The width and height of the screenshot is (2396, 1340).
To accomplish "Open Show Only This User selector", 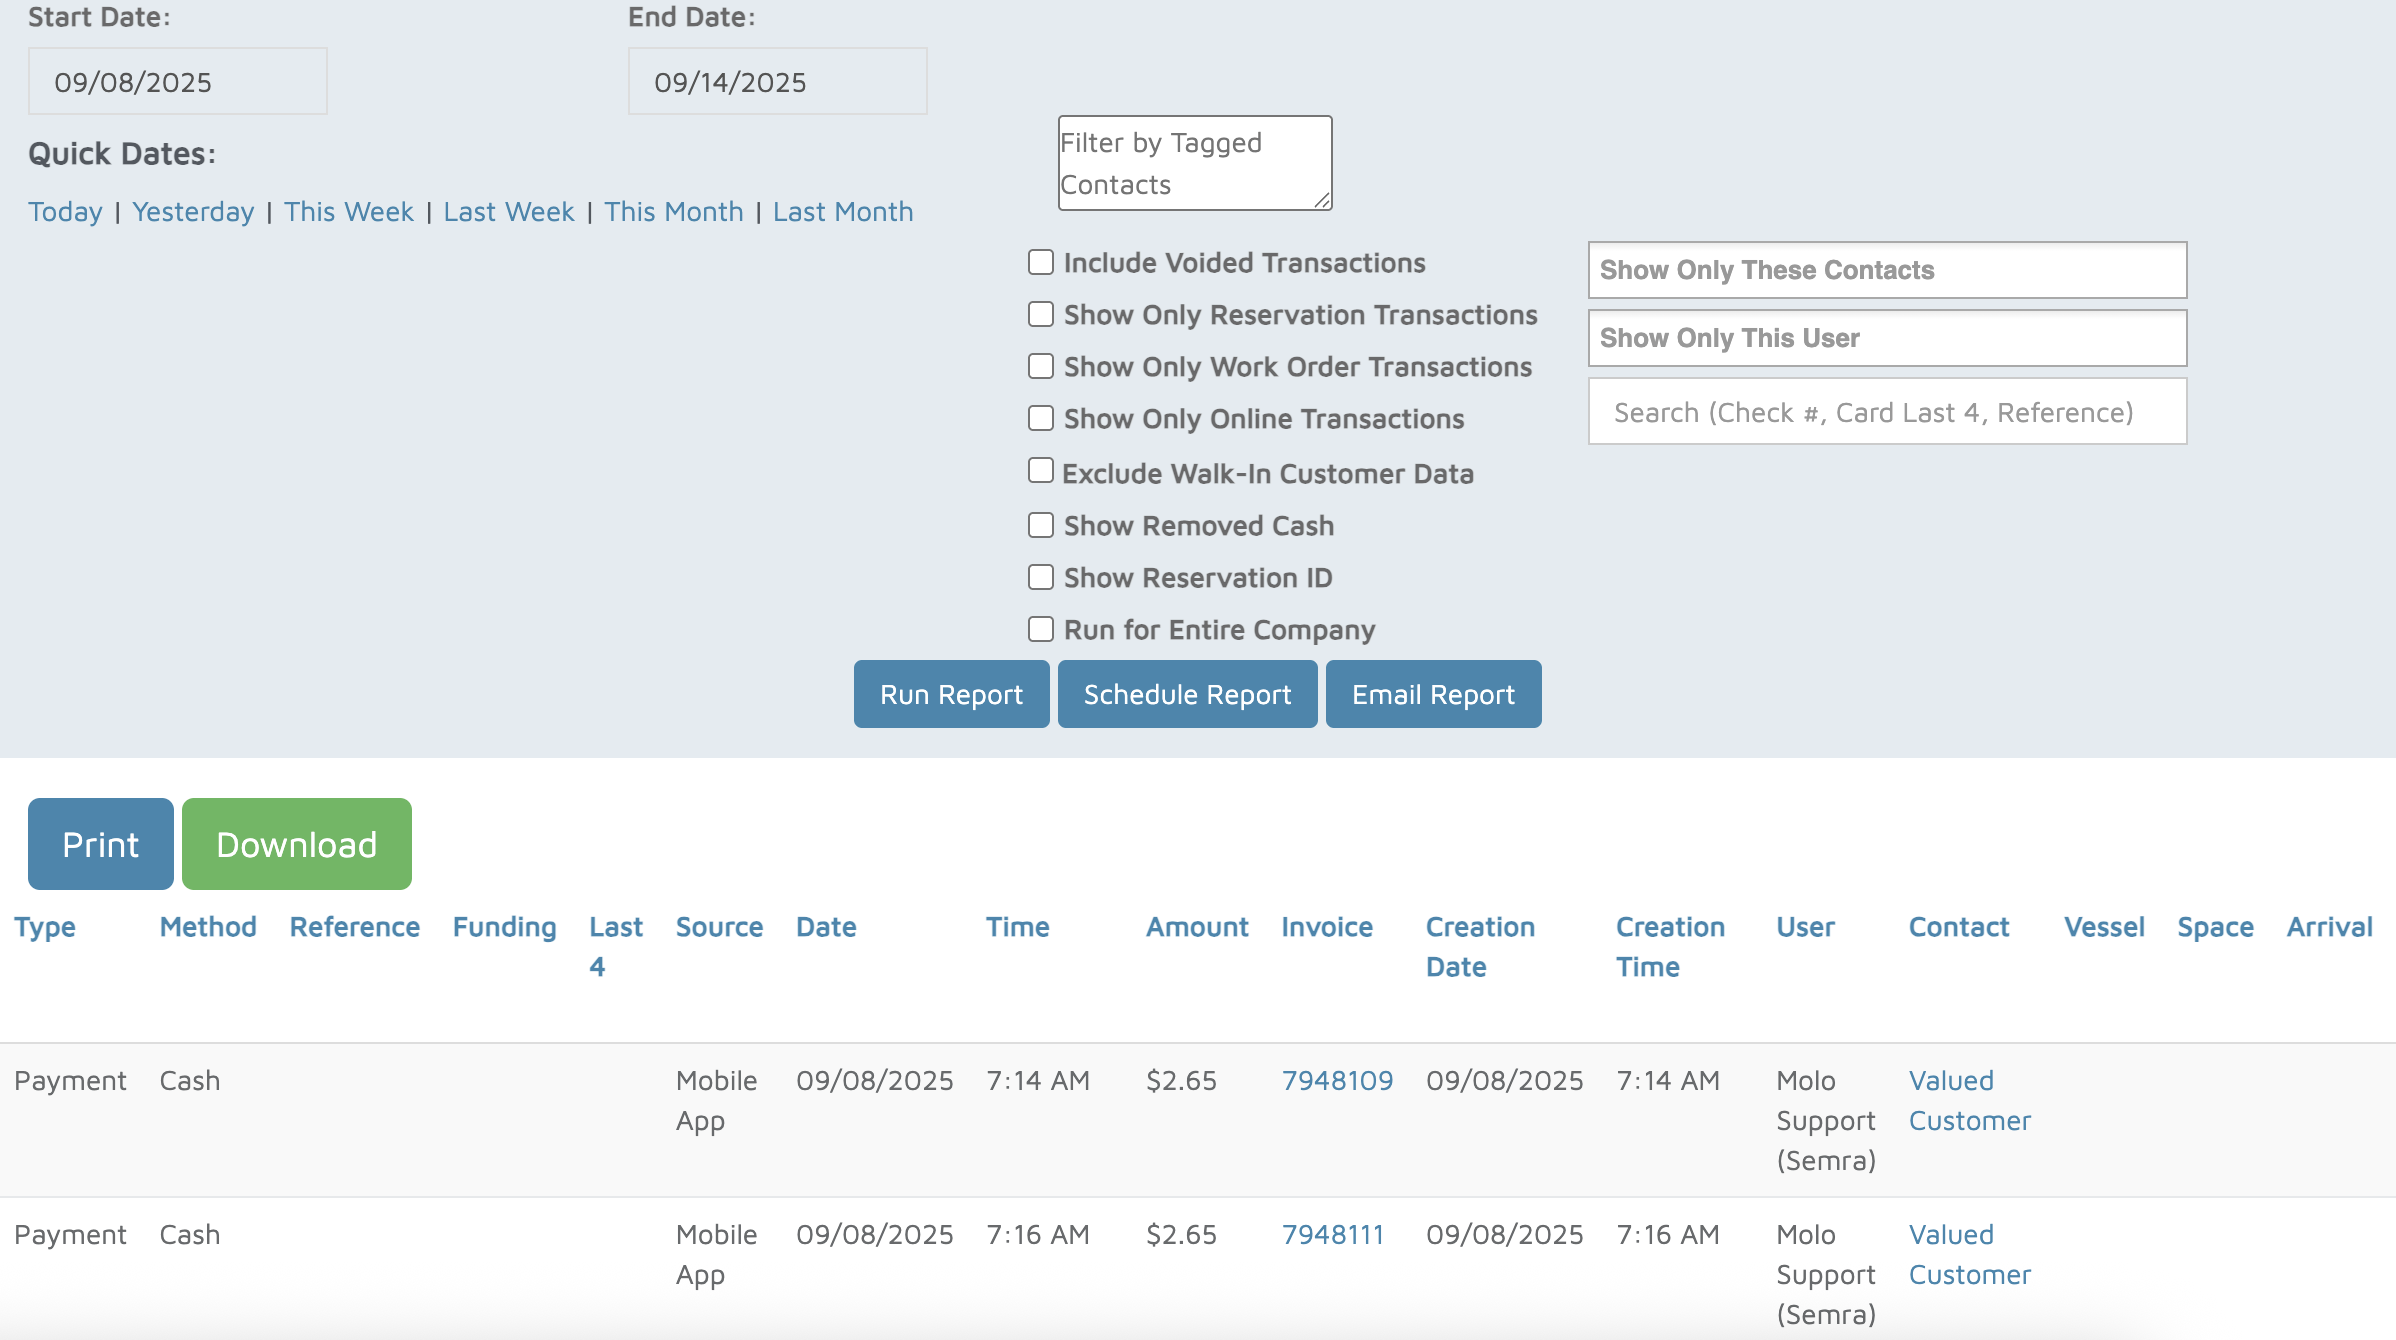I will pyautogui.click(x=1886, y=338).
